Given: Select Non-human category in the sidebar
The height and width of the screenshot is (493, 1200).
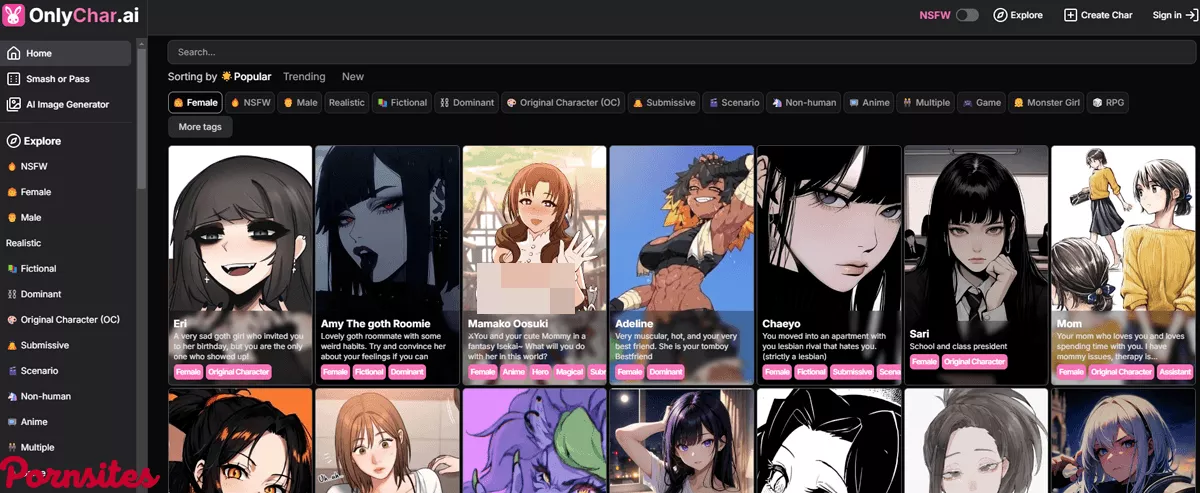Looking at the screenshot, I should [x=45, y=396].
